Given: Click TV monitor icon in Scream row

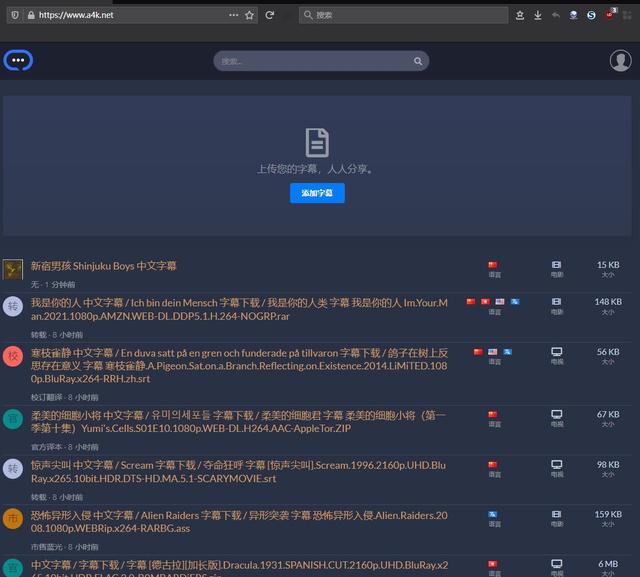Looking at the screenshot, I should tap(557, 464).
